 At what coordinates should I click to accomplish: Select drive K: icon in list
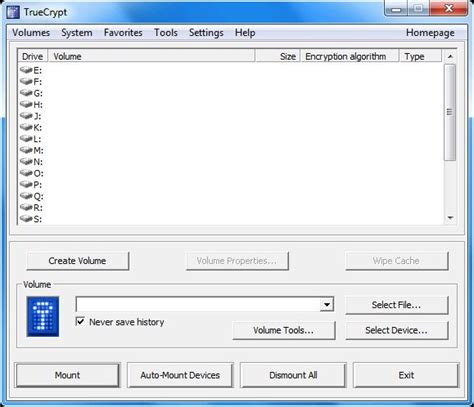click(x=26, y=127)
